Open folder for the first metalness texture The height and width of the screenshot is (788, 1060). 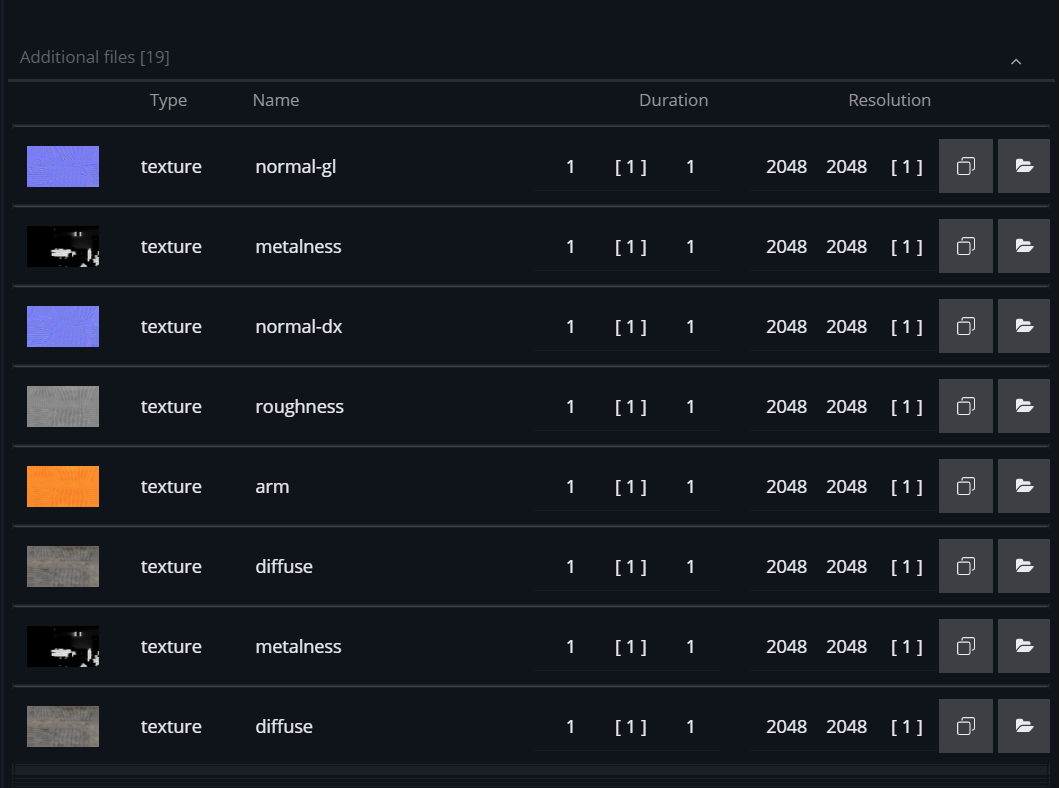click(x=1024, y=246)
